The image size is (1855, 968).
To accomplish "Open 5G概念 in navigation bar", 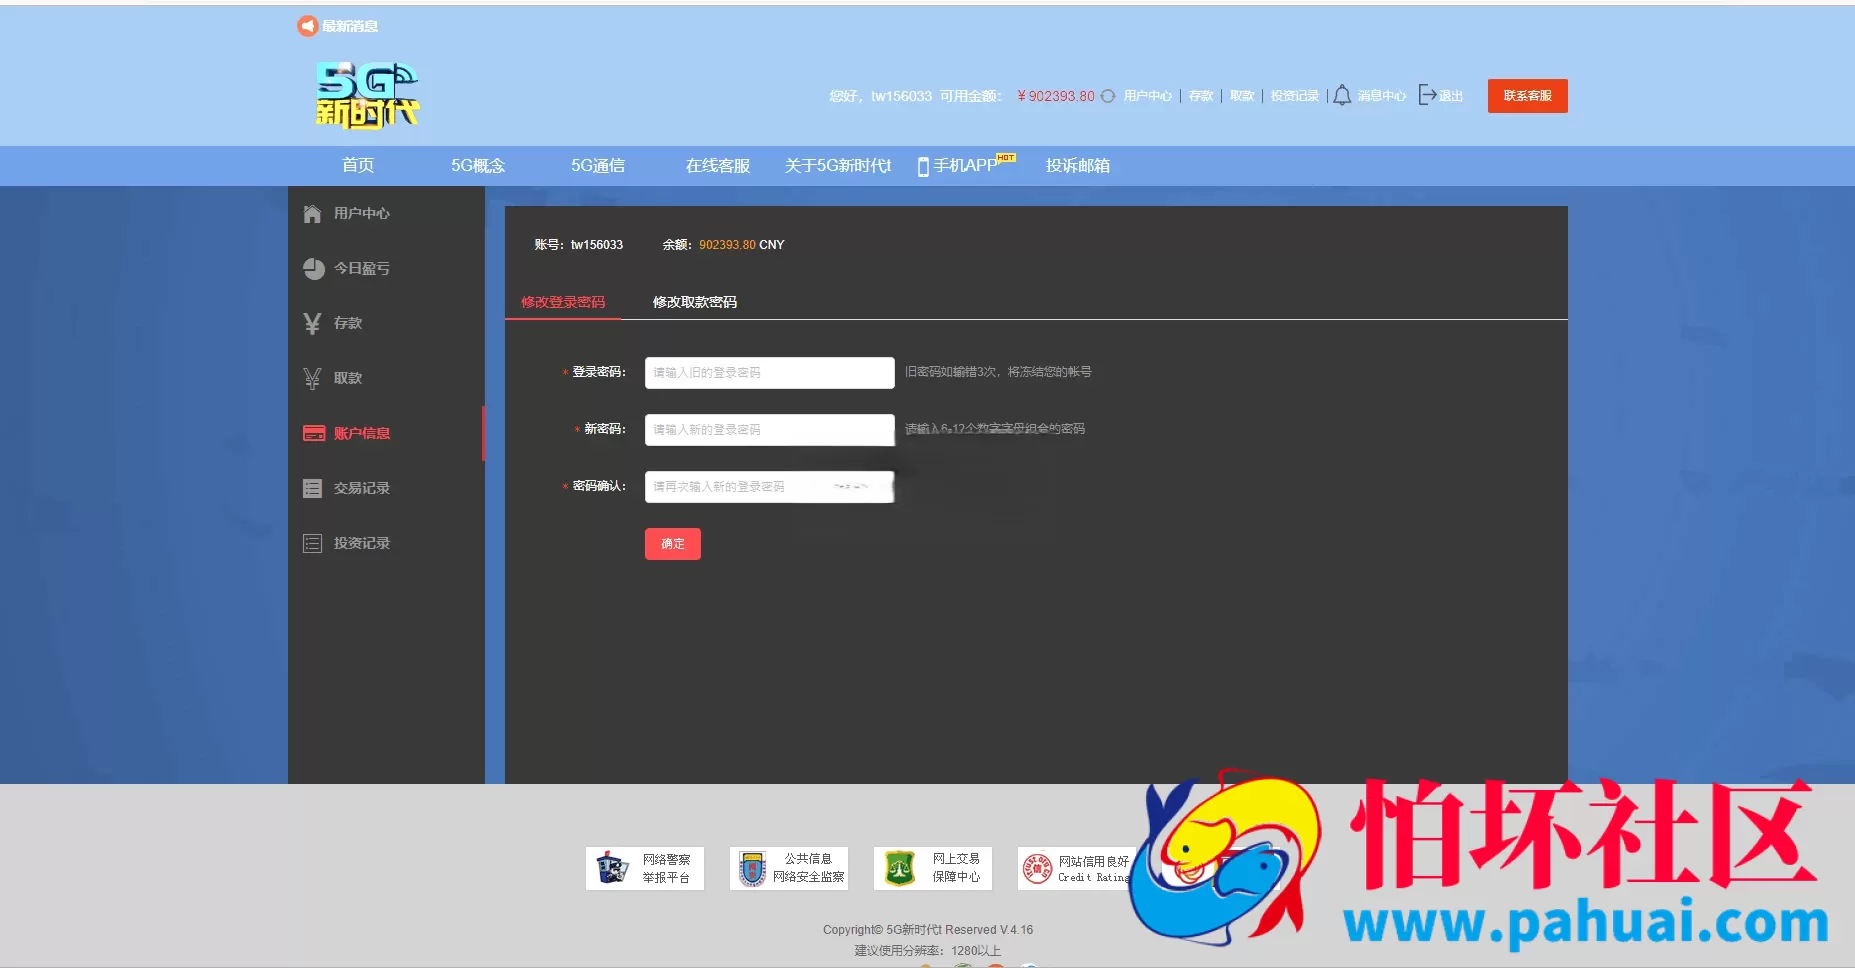I will point(478,166).
